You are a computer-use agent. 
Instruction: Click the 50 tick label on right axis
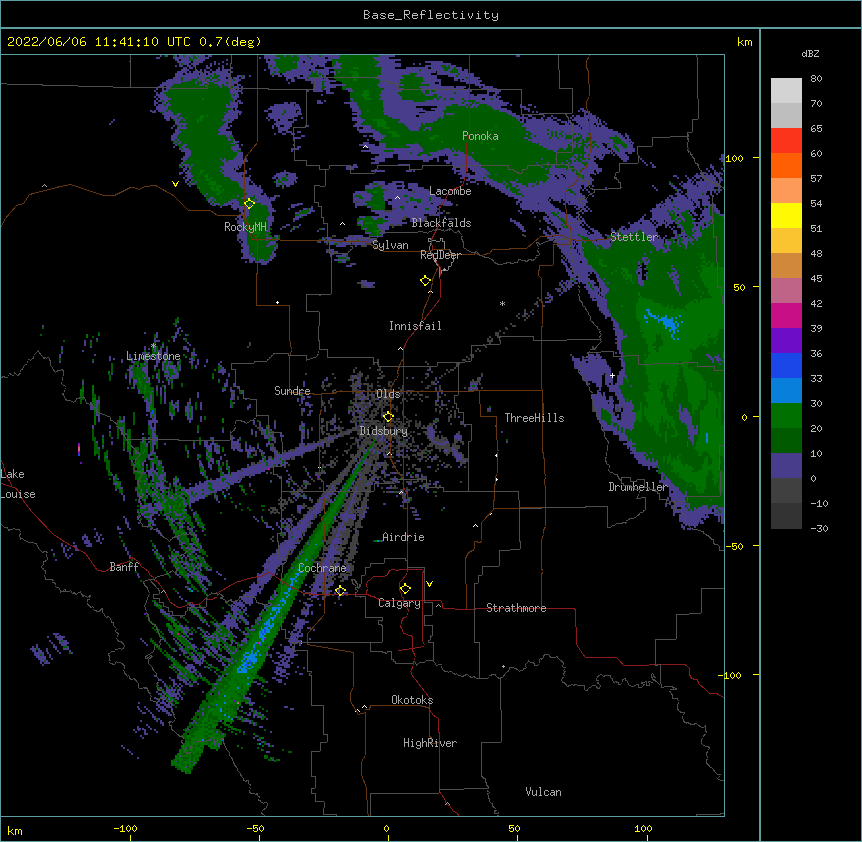click(739, 287)
